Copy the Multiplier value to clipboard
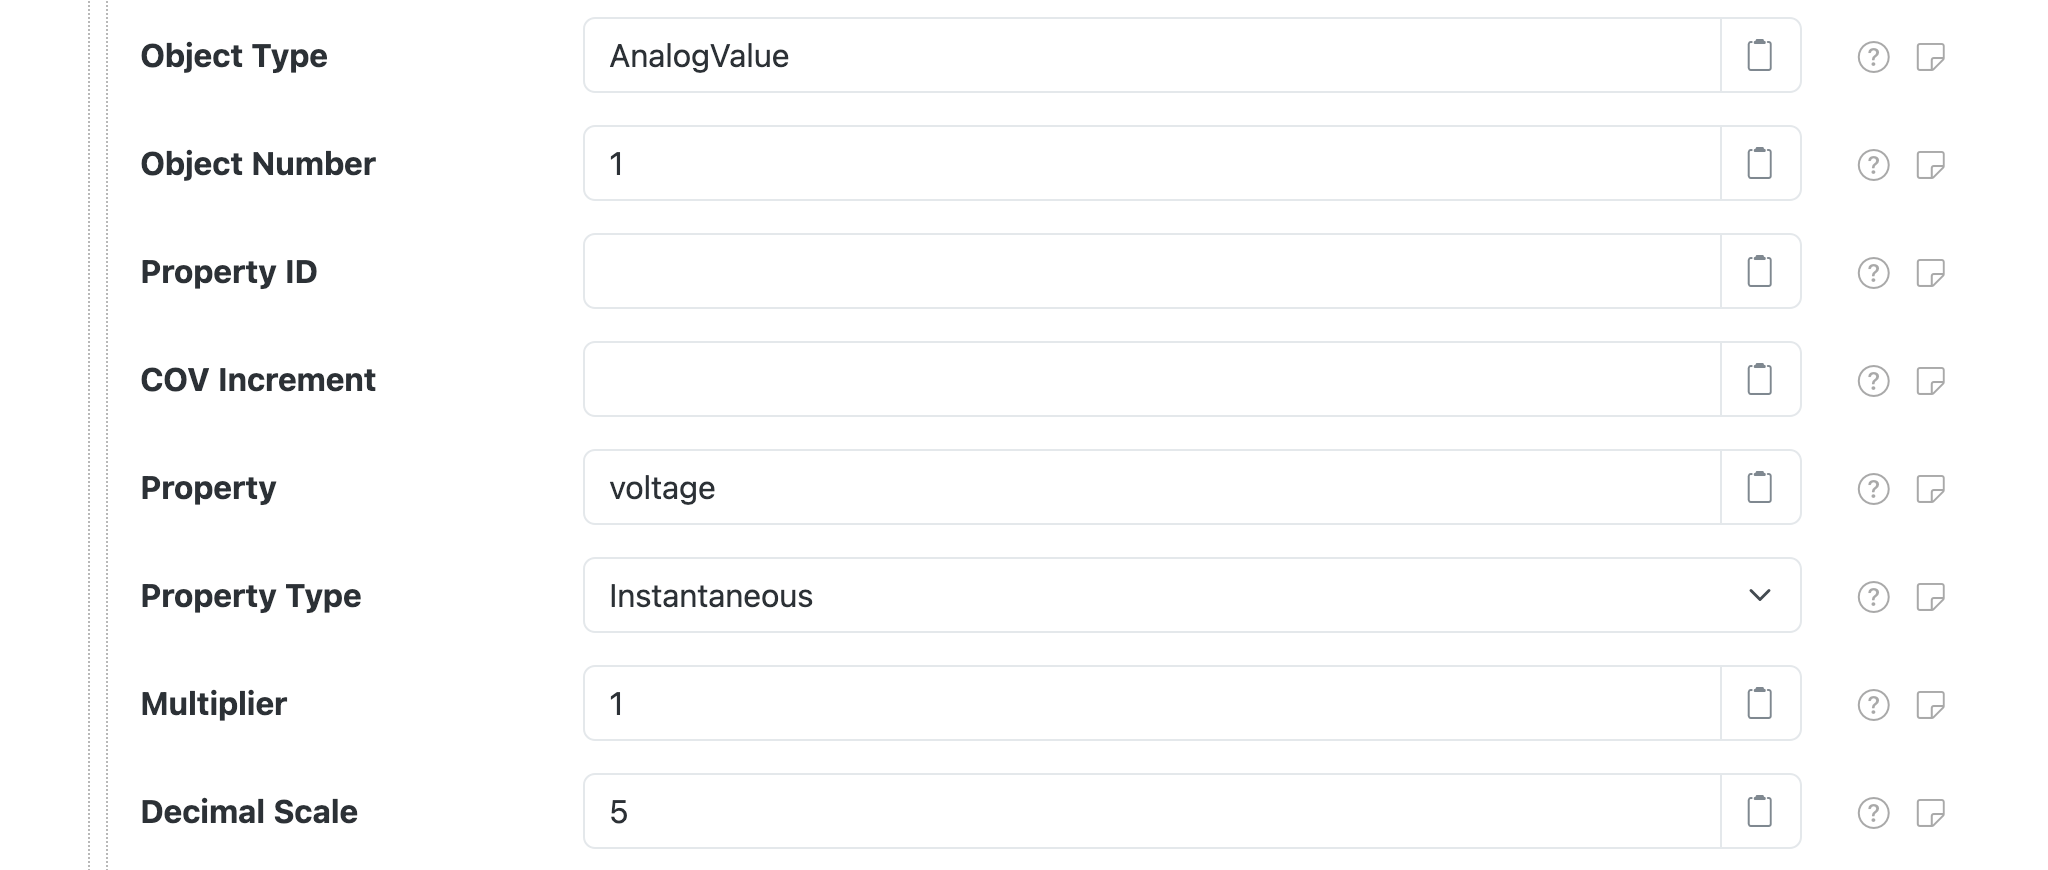Viewport: 2048px width, 870px height. click(x=1759, y=703)
